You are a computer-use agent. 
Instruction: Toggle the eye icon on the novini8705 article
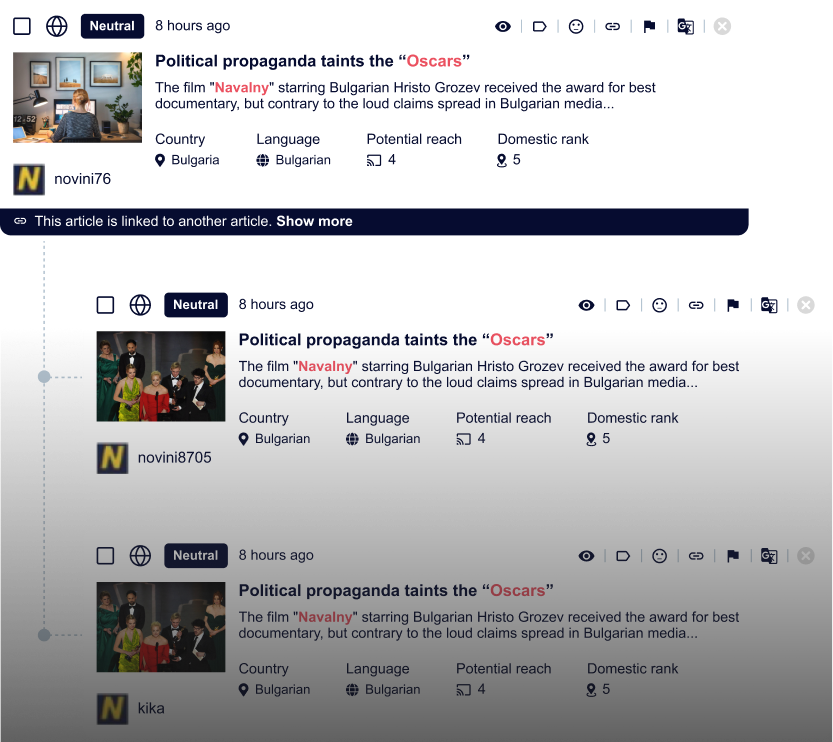(x=586, y=305)
